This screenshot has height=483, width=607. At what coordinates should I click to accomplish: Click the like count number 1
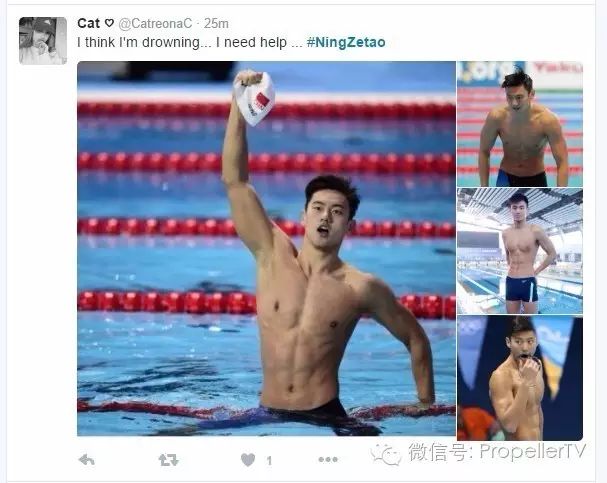click(x=269, y=461)
